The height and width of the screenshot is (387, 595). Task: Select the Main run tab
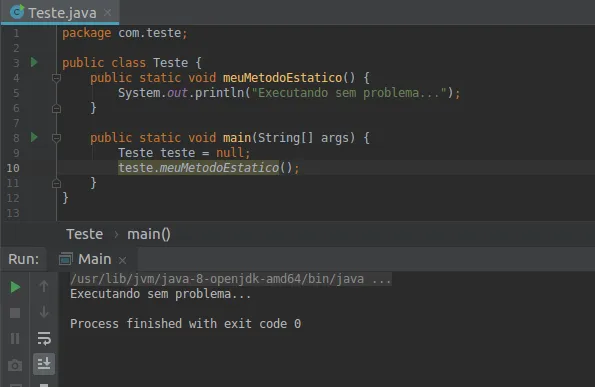coord(94,259)
